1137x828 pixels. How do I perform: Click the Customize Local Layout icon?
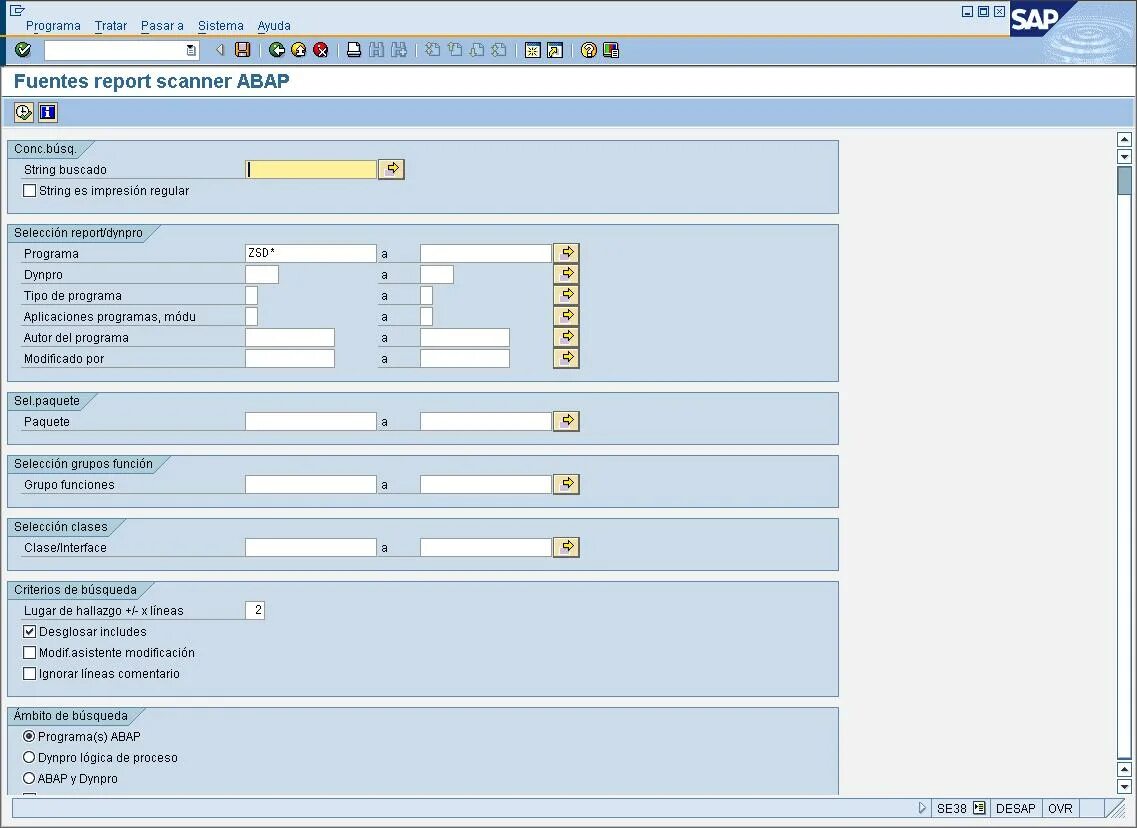(x=611, y=50)
